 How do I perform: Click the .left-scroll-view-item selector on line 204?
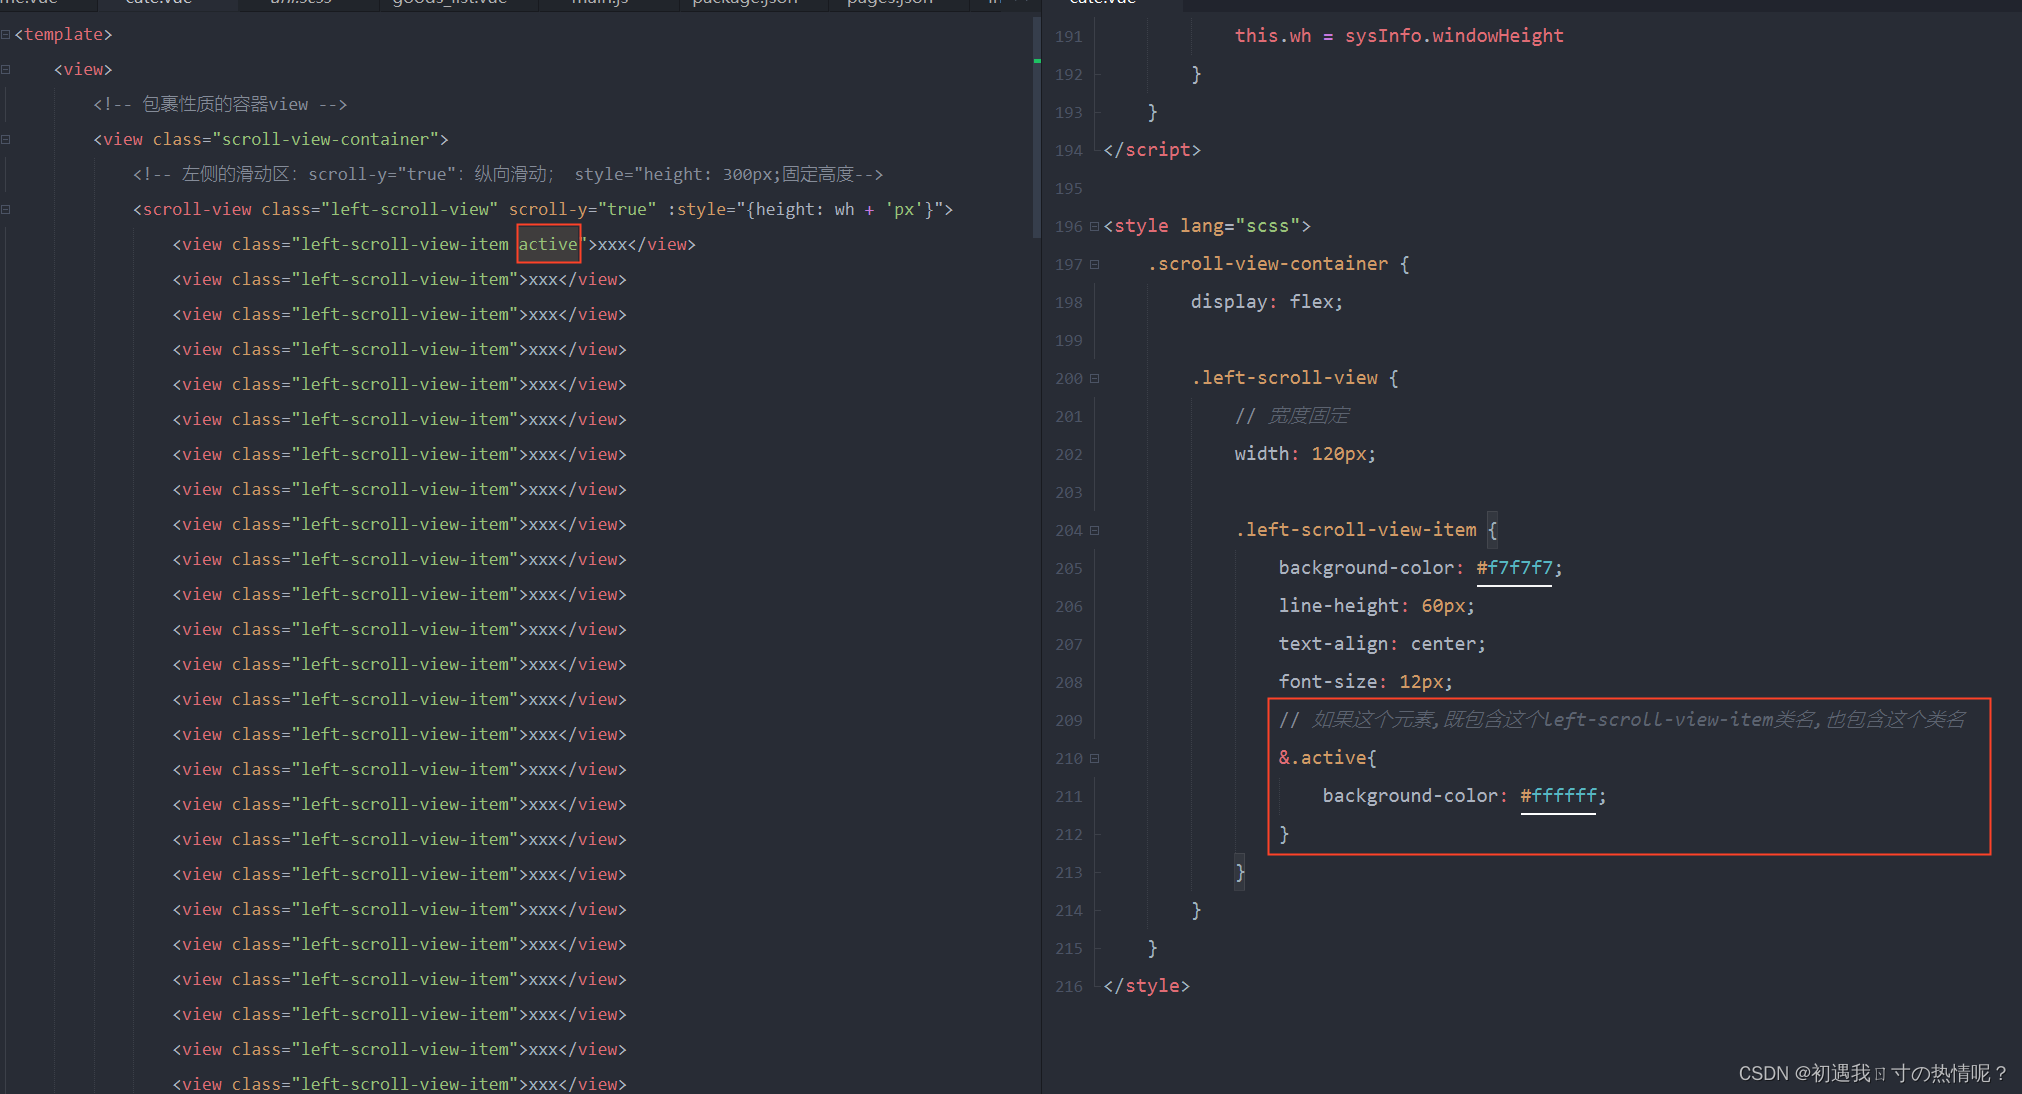pos(1355,530)
